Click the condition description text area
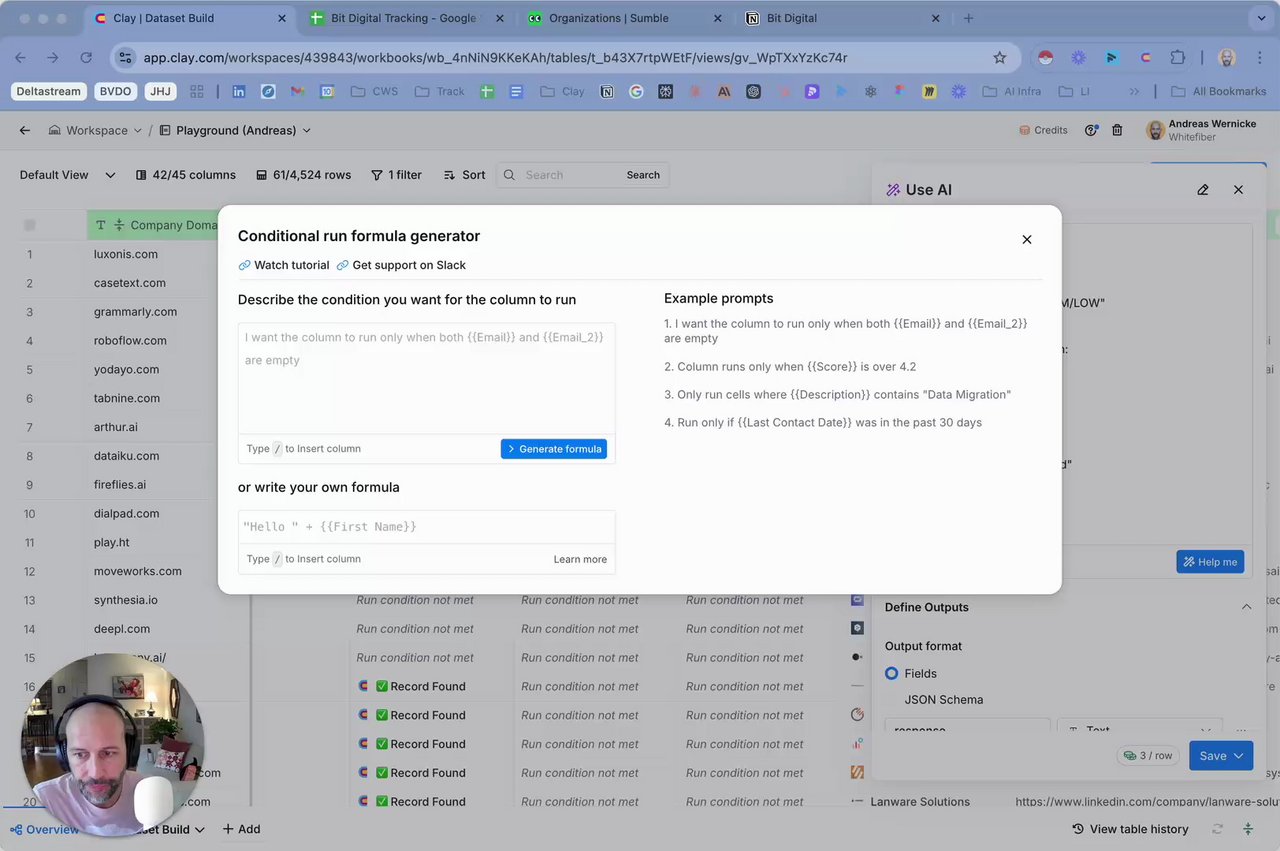The width and height of the screenshot is (1280, 851). (427, 378)
